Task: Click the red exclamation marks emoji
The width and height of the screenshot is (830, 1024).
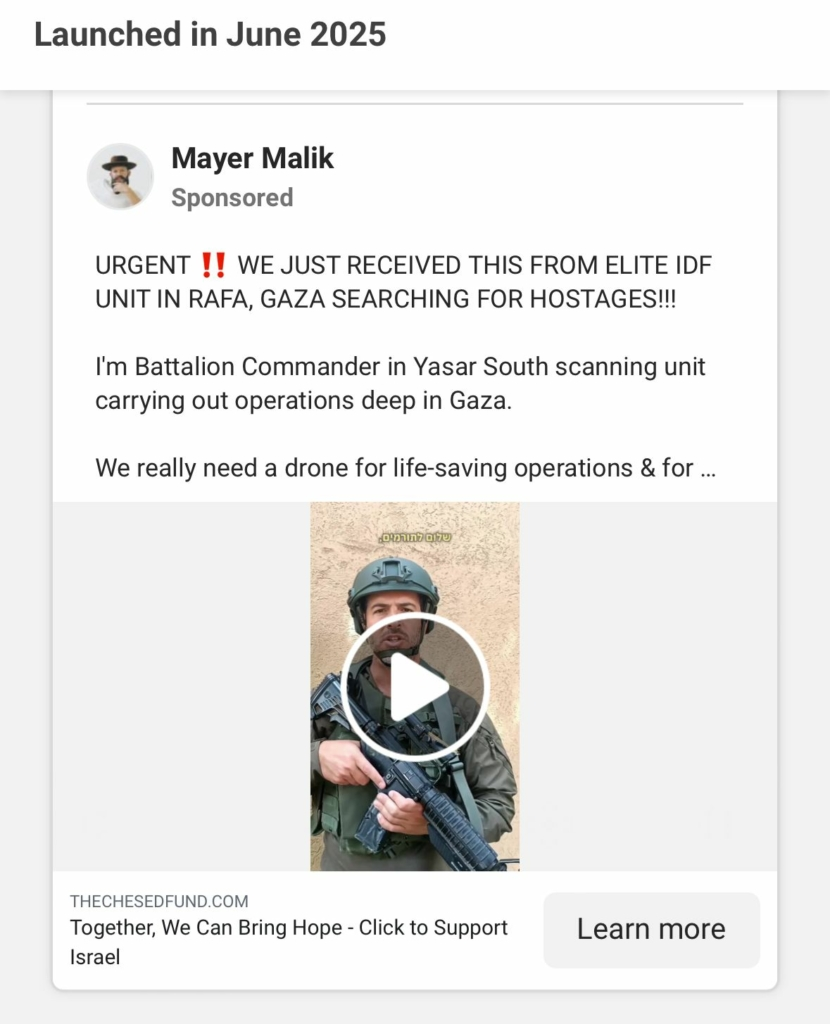Action: 214,265
